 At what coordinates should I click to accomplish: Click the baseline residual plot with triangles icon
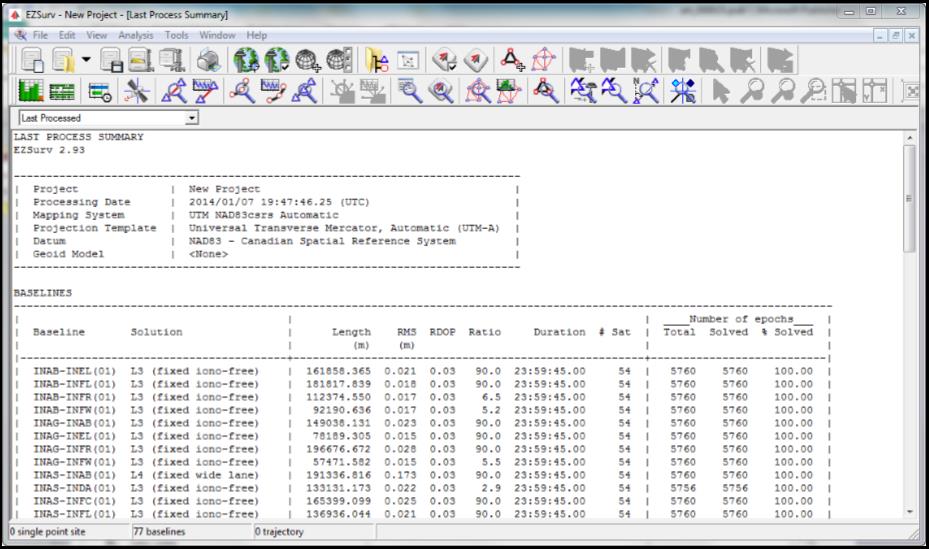click(205, 91)
